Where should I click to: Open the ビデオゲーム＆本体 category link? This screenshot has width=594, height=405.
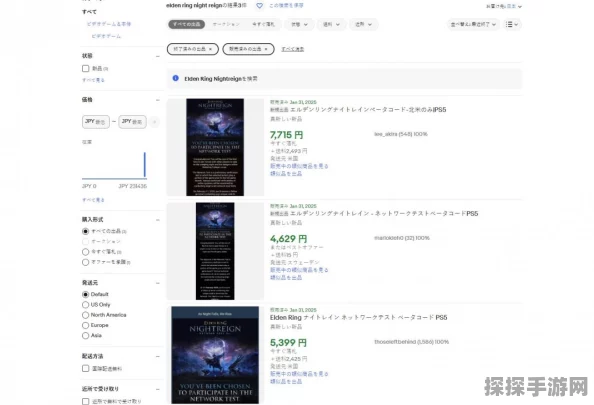click(109, 24)
